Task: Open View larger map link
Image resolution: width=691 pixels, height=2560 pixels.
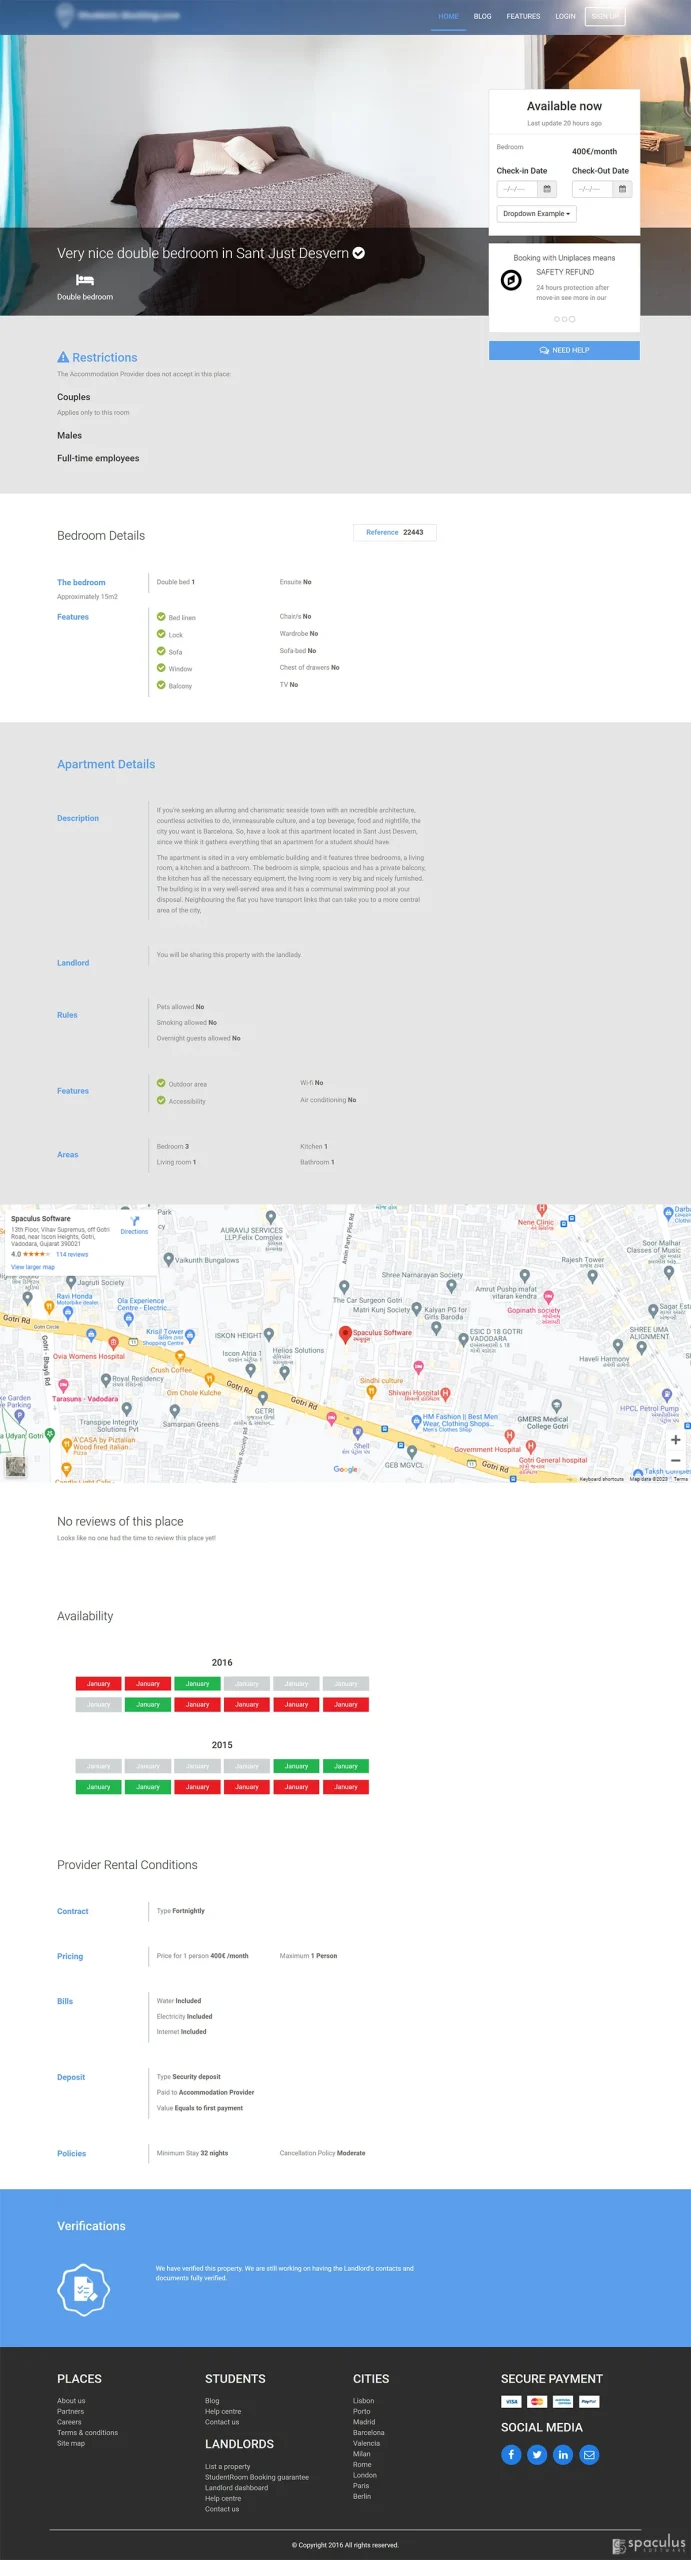Action: 33,1267
